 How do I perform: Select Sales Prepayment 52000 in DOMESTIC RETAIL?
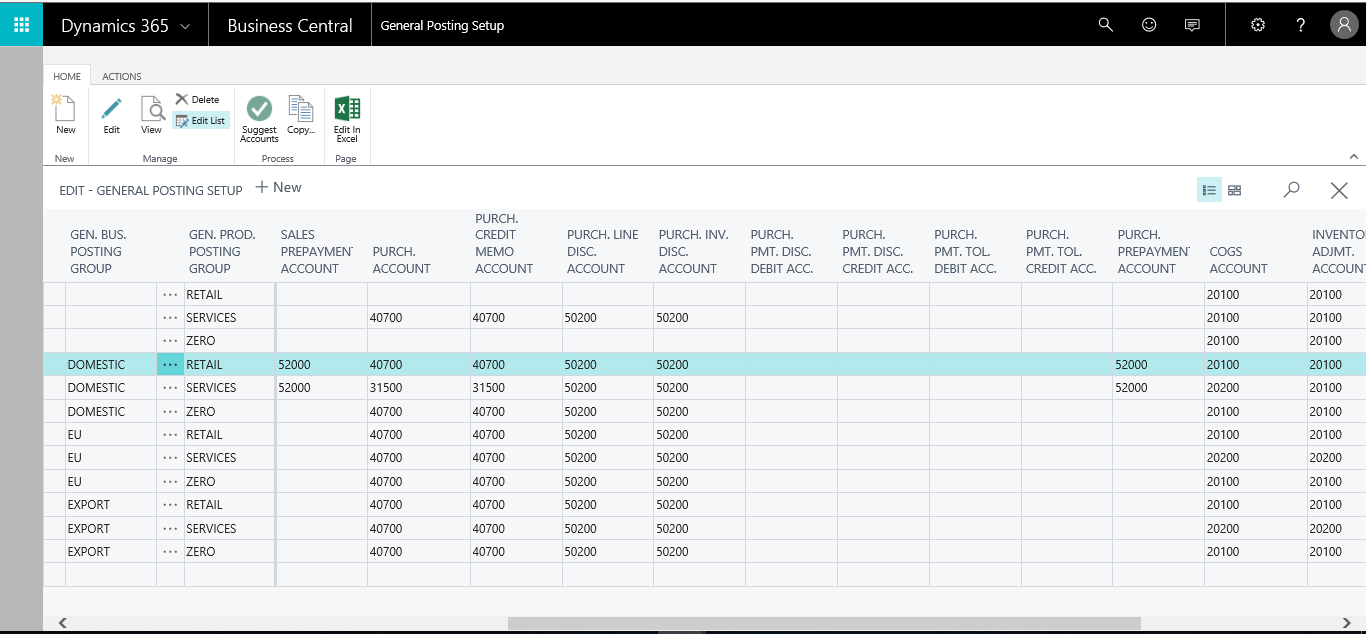click(x=321, y=365)
